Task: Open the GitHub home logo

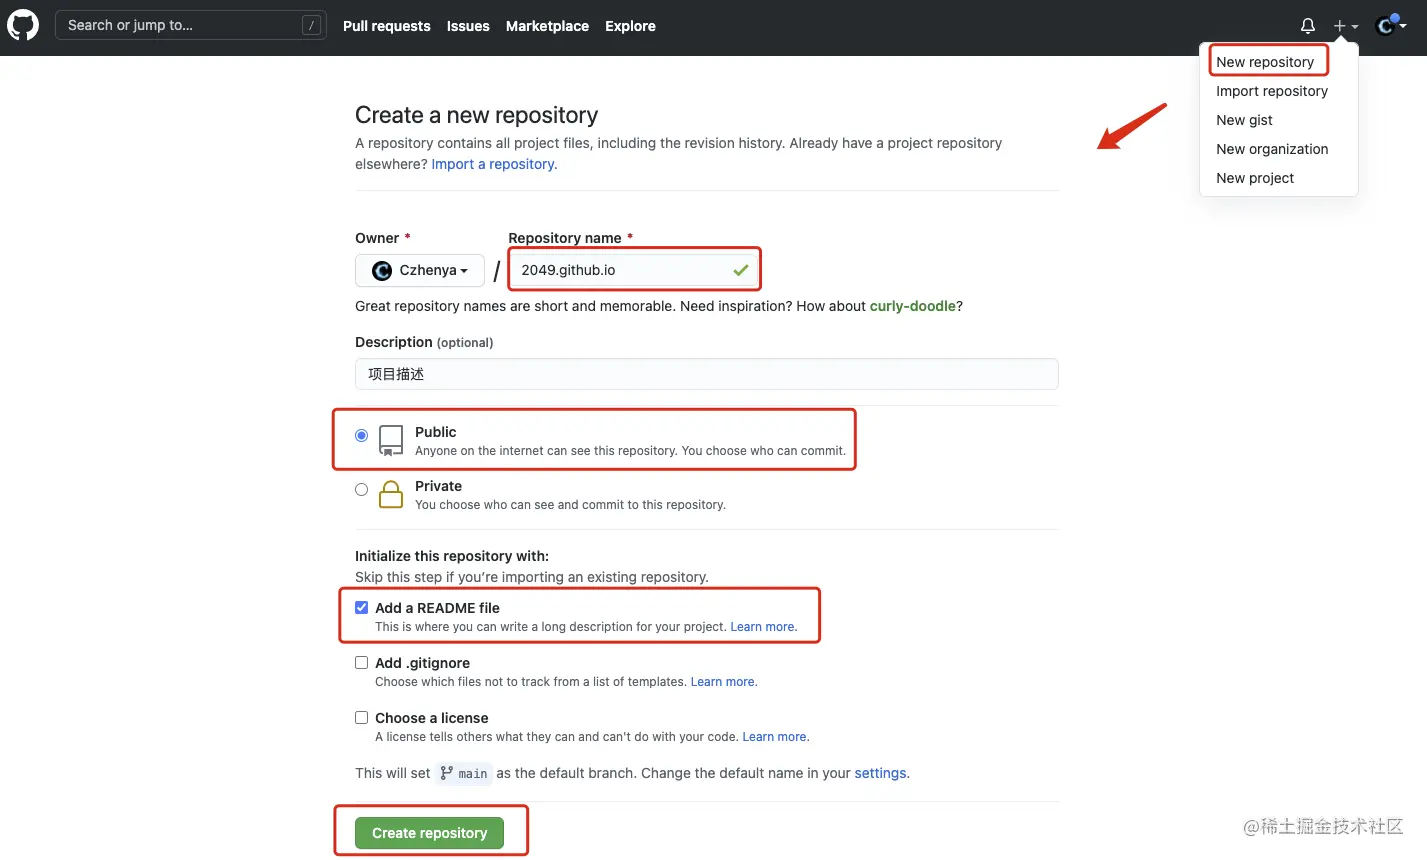Action: click(23, 25)
